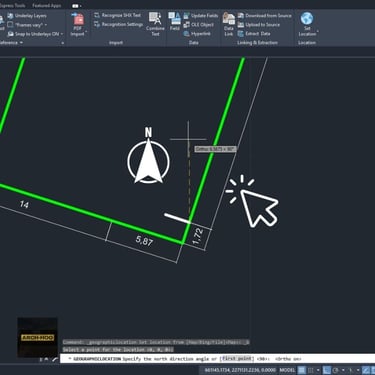Click the Hyperlink tool
The width and height of the screenshot is (375, 375).
(x=197, y=34)
